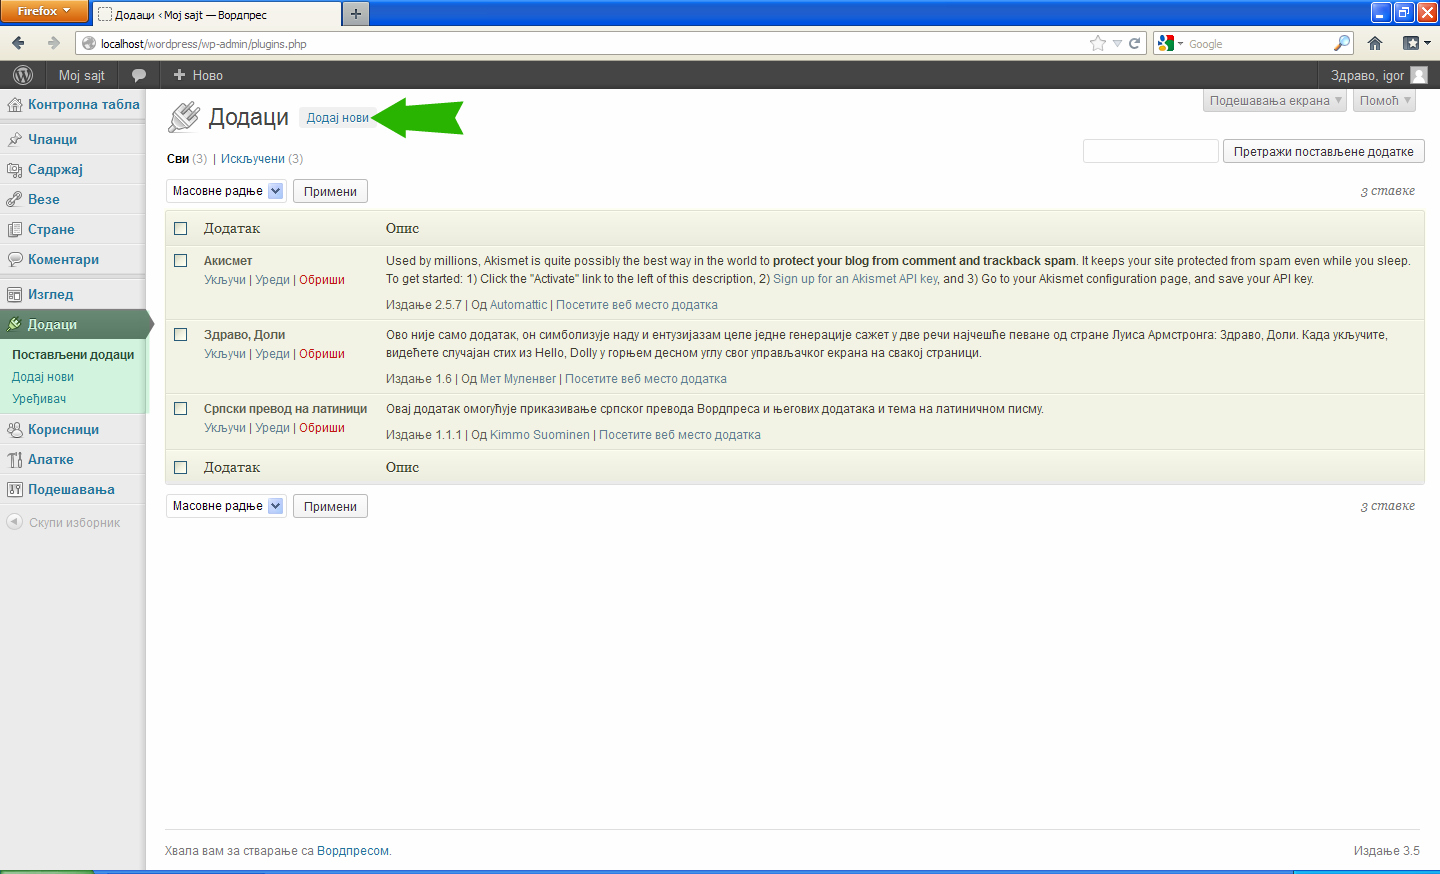Screen dimensions: 1440x874
Task: Click the top Примени button
Action: click(330, 191)
